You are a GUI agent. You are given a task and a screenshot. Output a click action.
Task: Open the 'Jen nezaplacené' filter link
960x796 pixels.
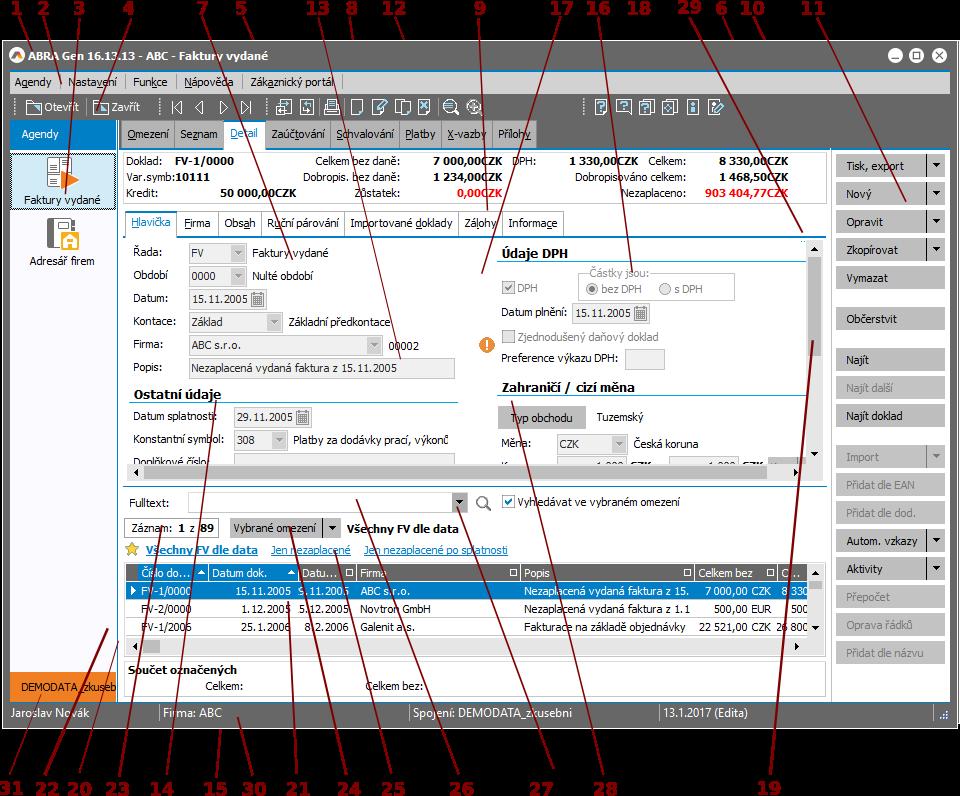(x=310, y=550)
